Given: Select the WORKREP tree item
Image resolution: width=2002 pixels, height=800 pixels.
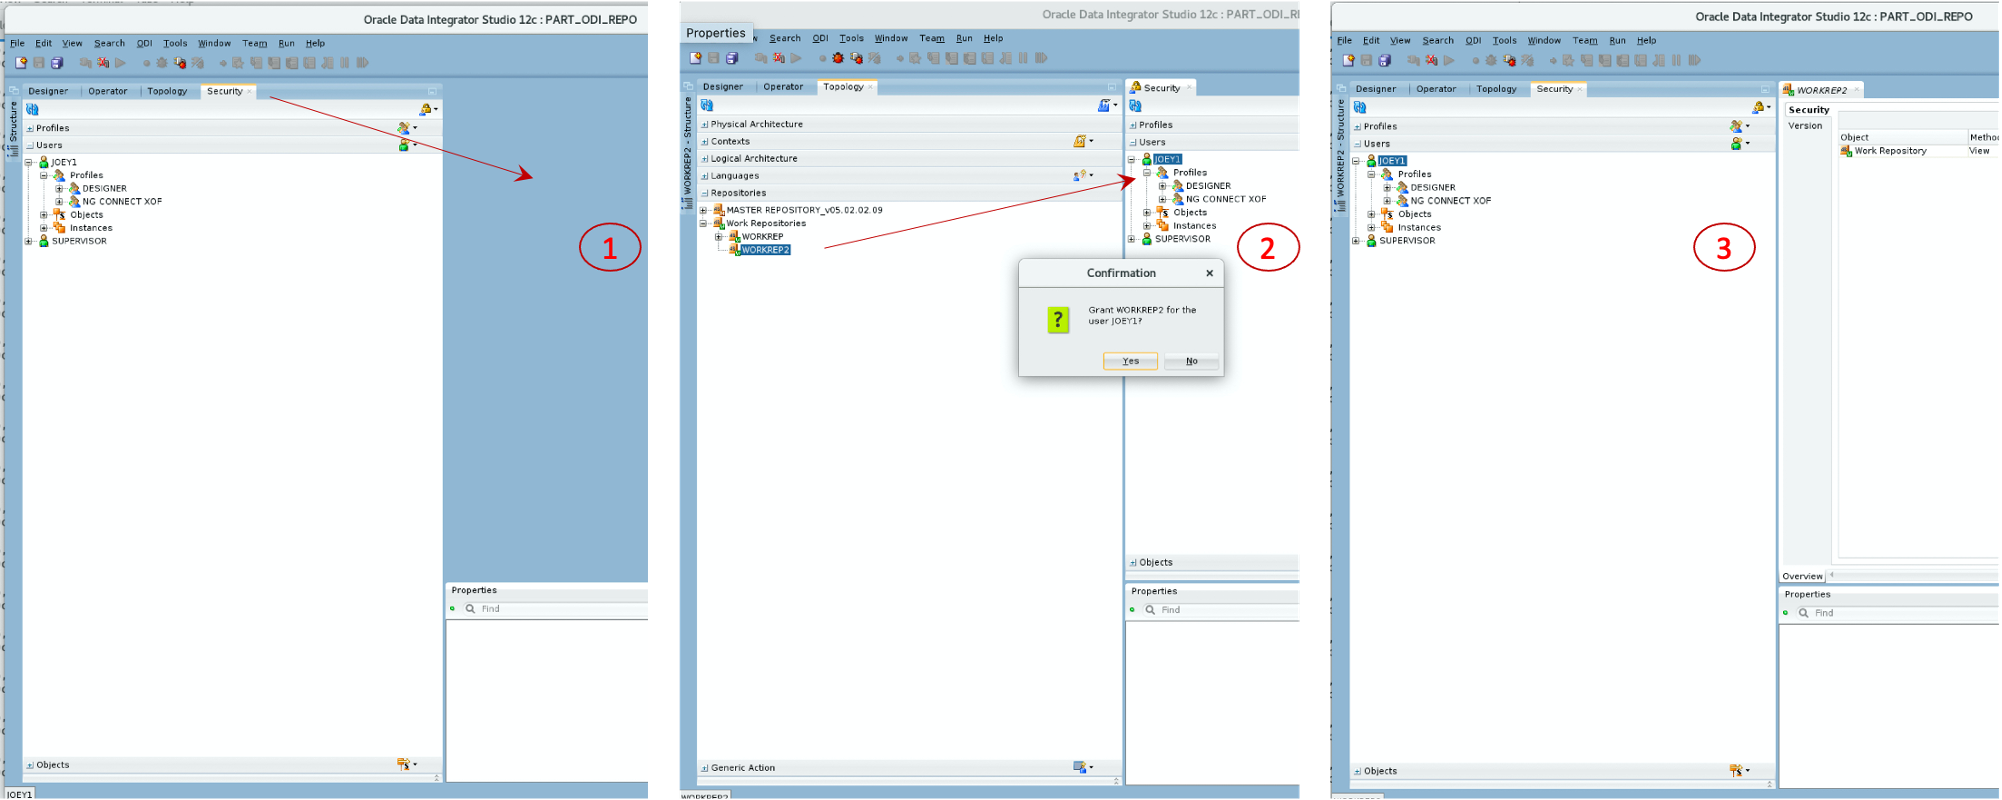Looking at the screenshot, I should point(762,237).
